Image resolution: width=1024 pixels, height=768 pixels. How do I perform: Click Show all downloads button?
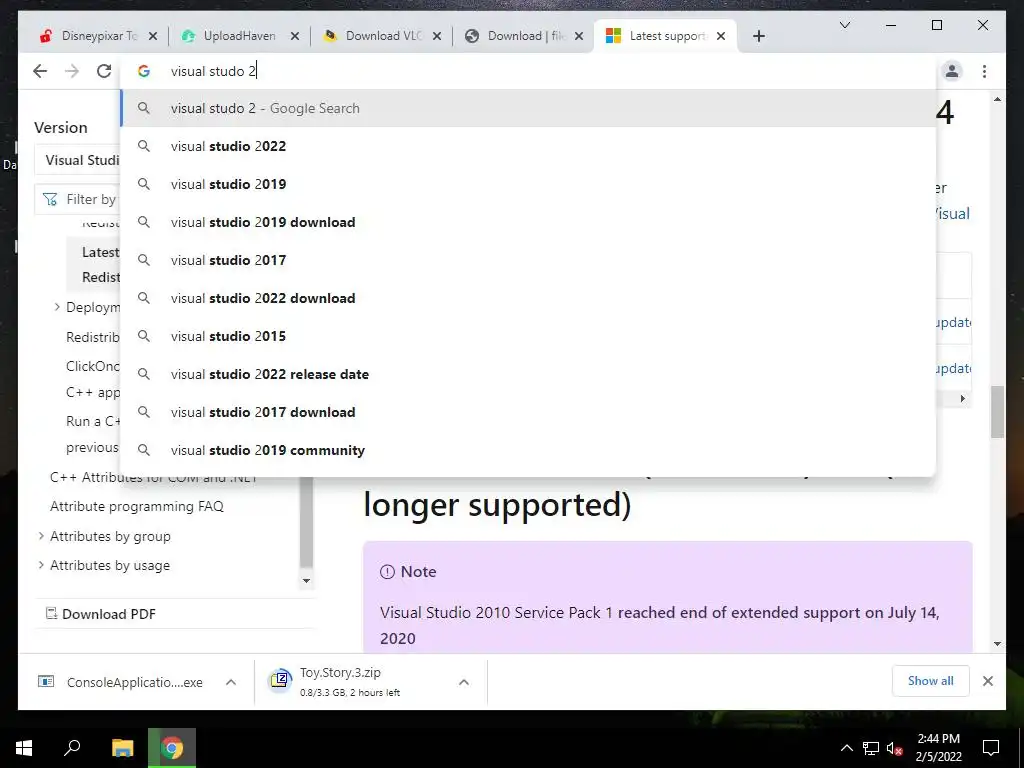(931, 681)
